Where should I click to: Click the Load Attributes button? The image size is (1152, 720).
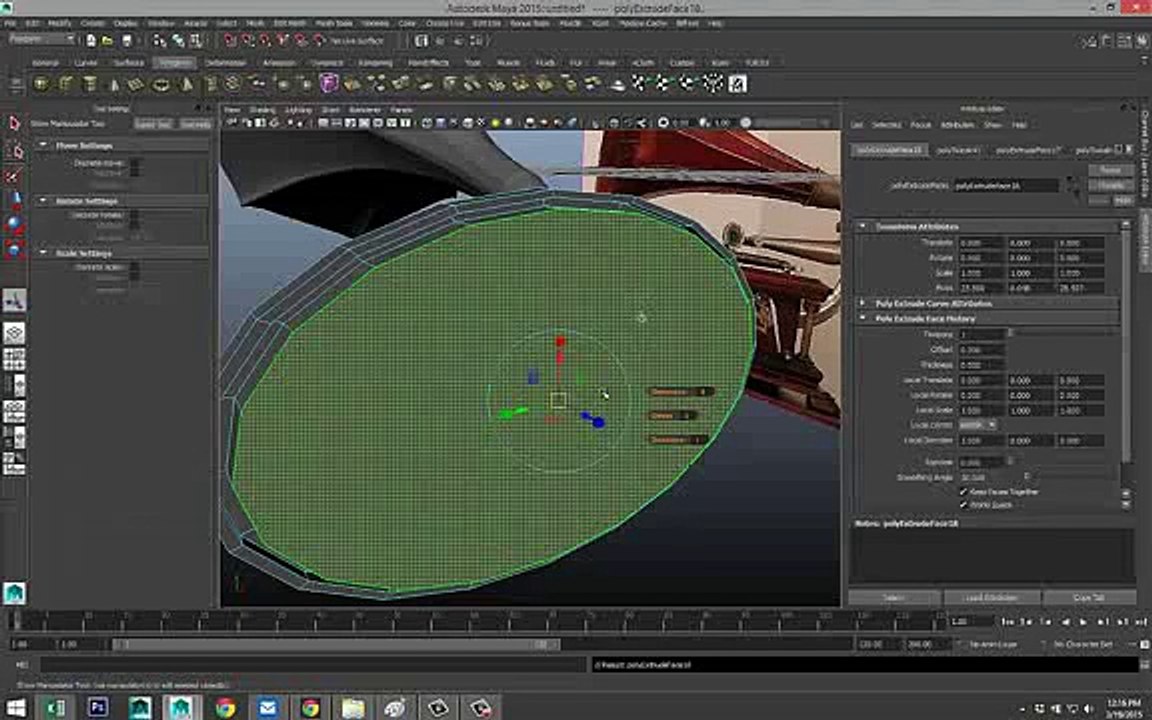[991, 597]
